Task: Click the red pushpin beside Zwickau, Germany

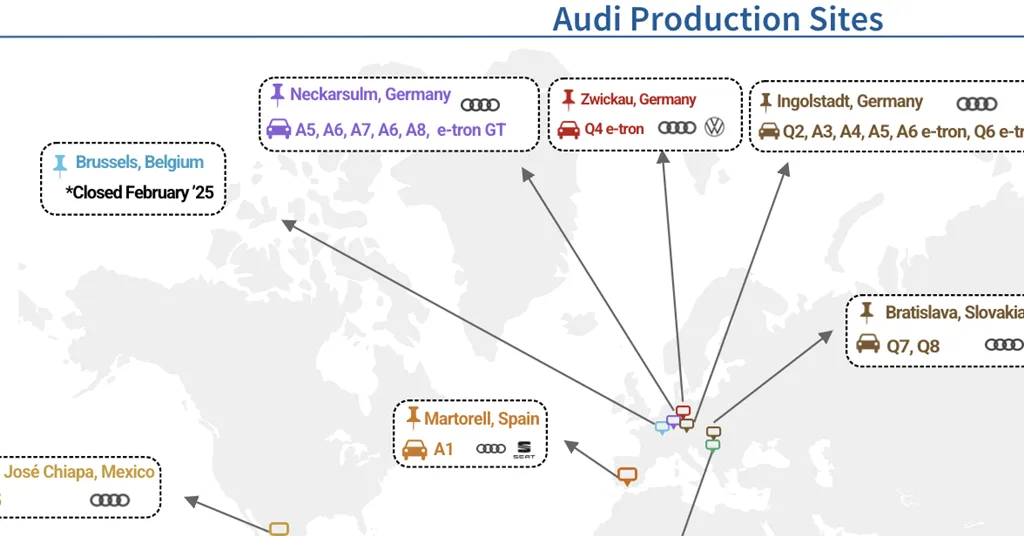Action: (568, 99)
